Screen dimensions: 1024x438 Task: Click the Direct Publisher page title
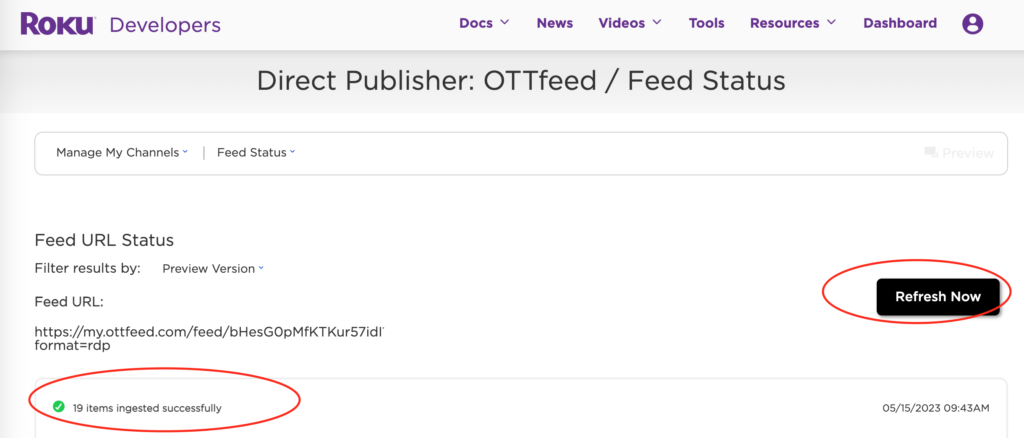(520, 81)
